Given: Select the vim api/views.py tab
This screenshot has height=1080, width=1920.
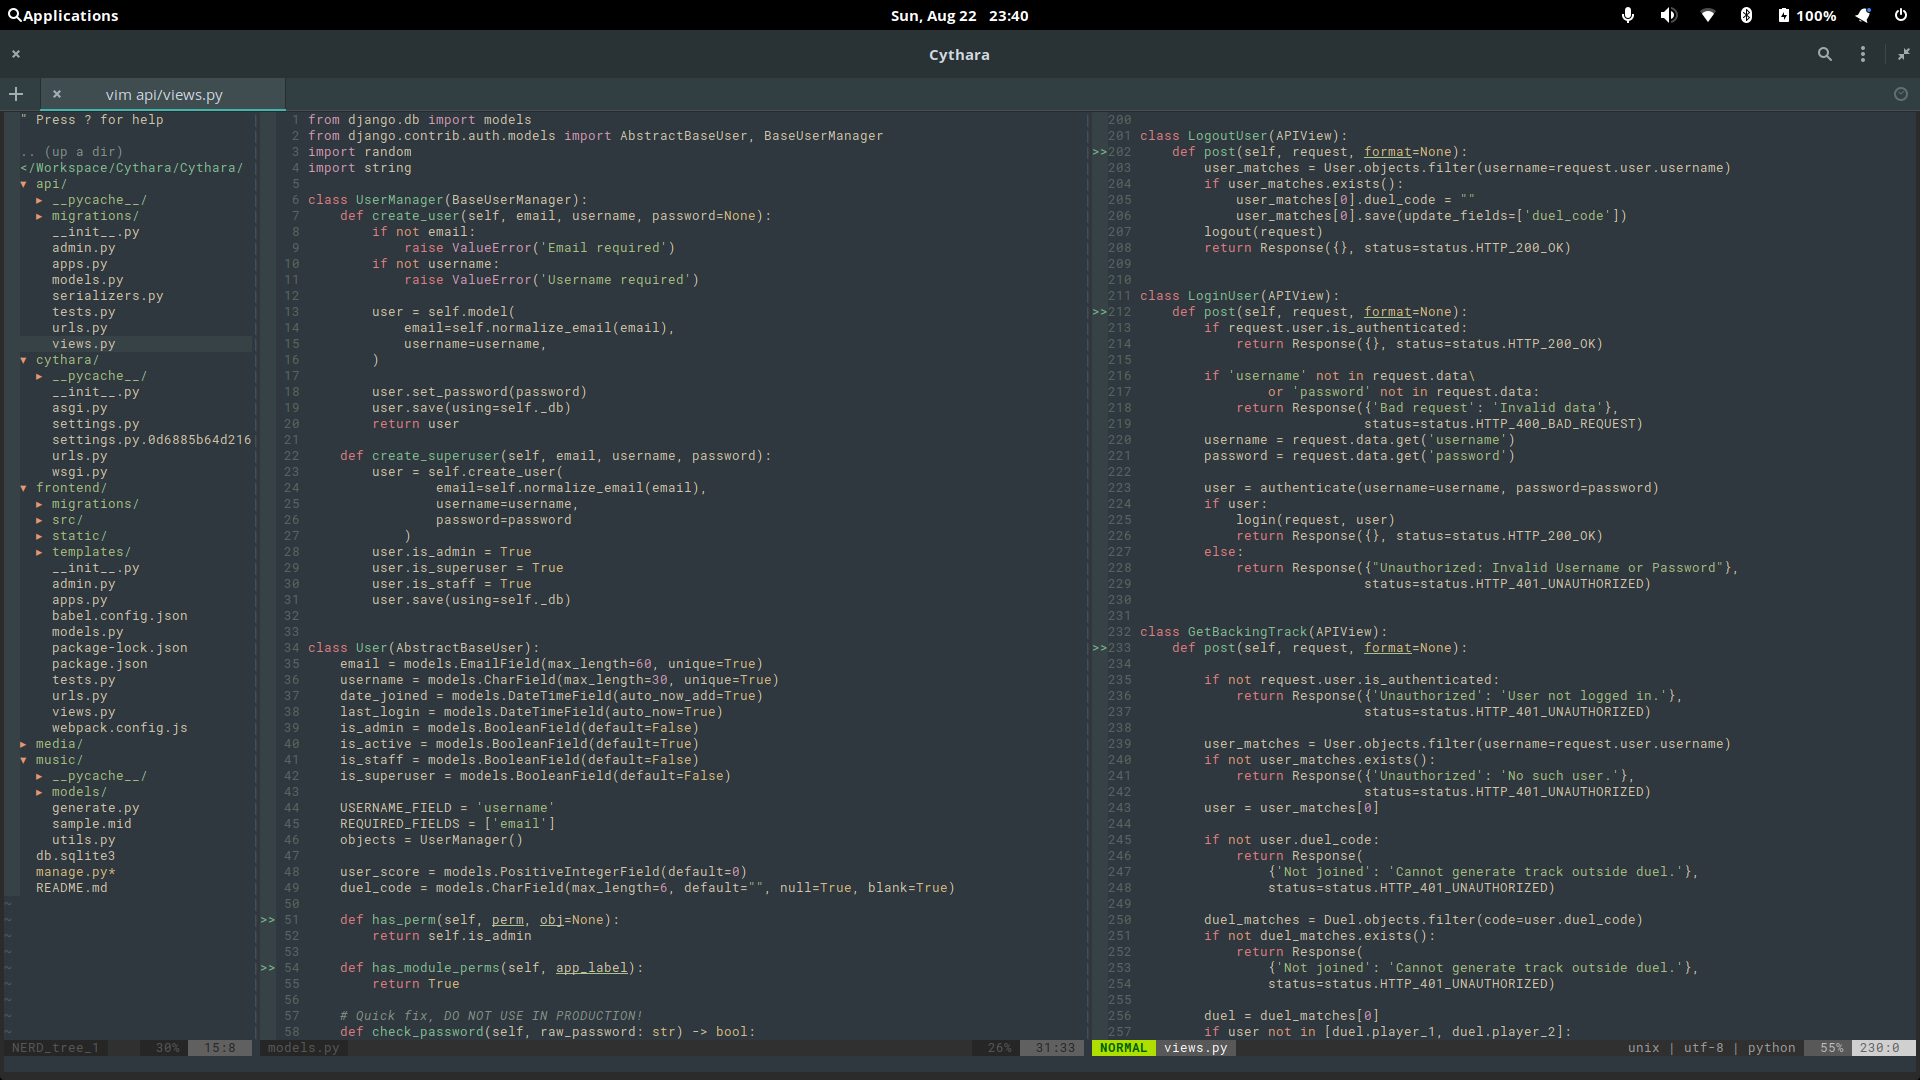Looking at the screenshot, I should tap(164, 95).
